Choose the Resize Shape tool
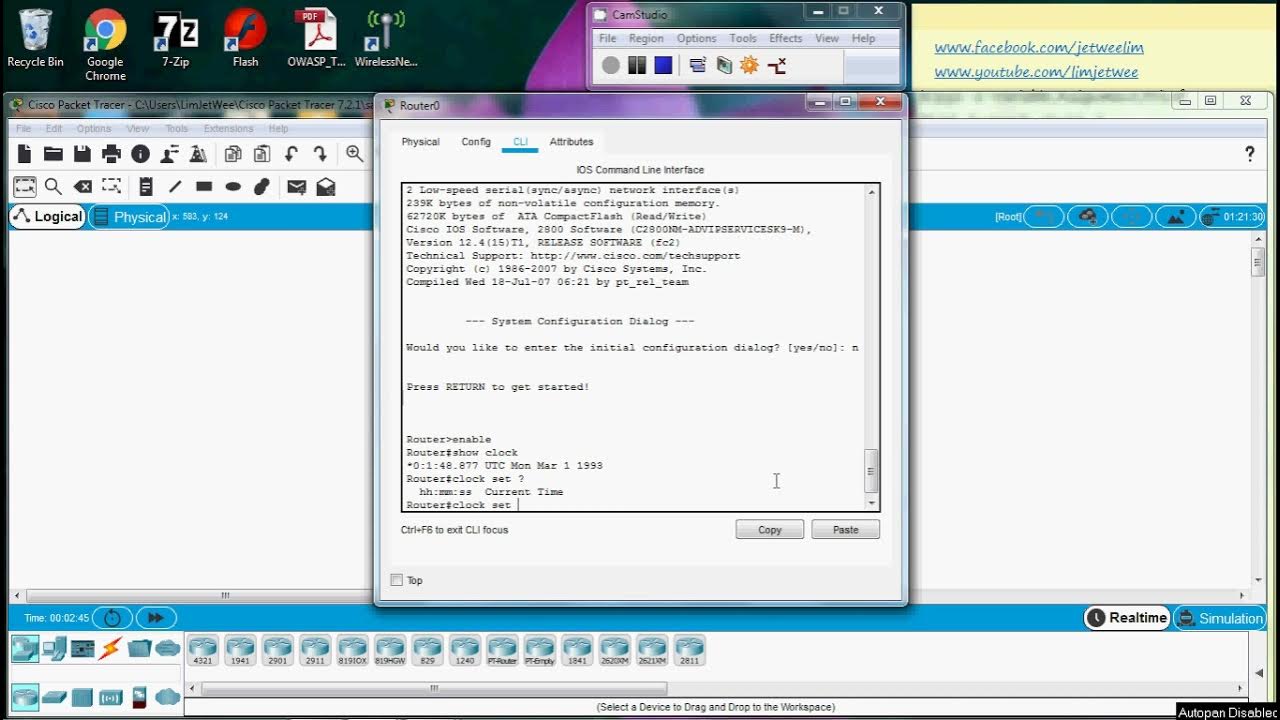Viewport: 1280px width, 720px height. point(112,187)
